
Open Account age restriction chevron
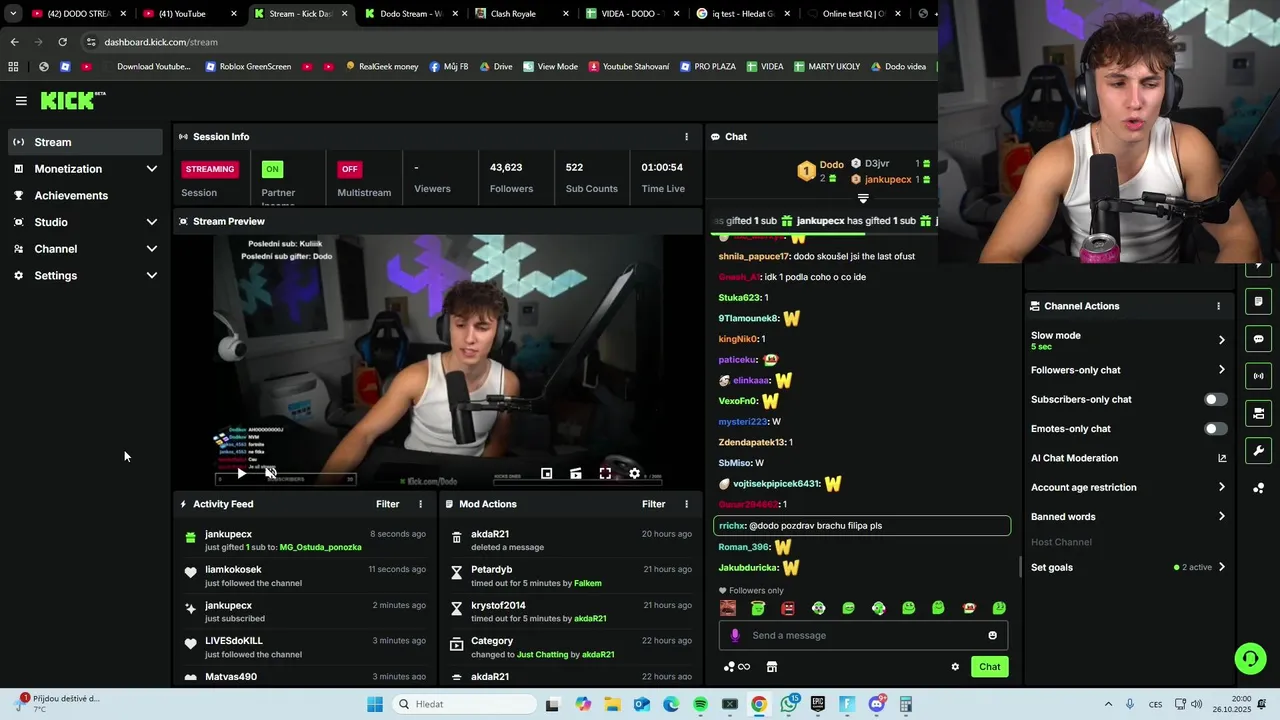[x=1221, y=487]
